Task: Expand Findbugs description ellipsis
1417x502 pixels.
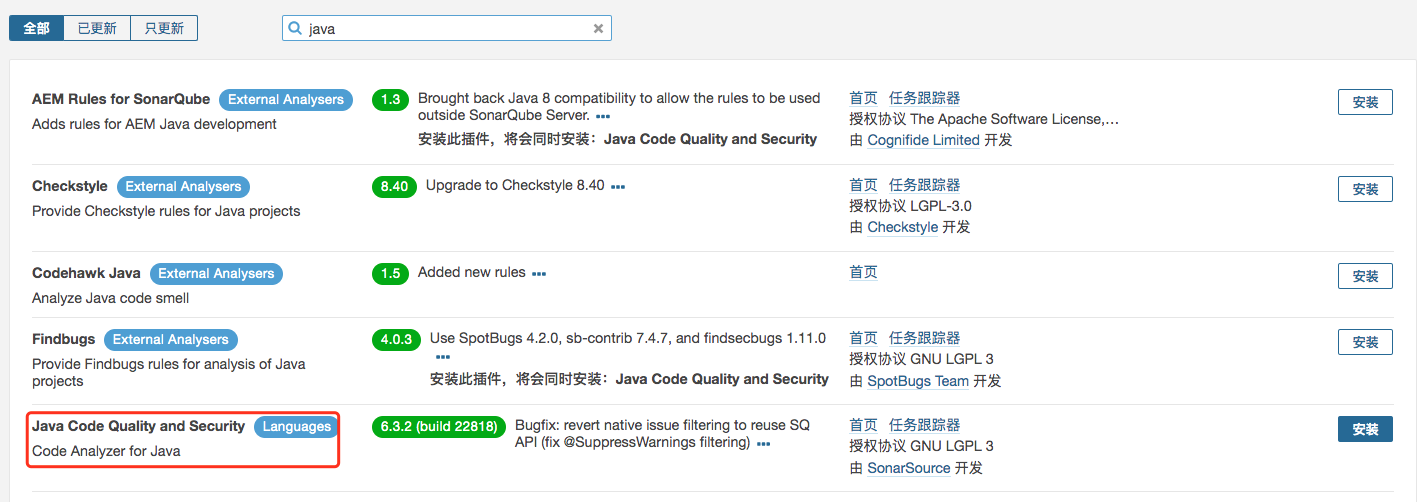Action: point(442,357)
